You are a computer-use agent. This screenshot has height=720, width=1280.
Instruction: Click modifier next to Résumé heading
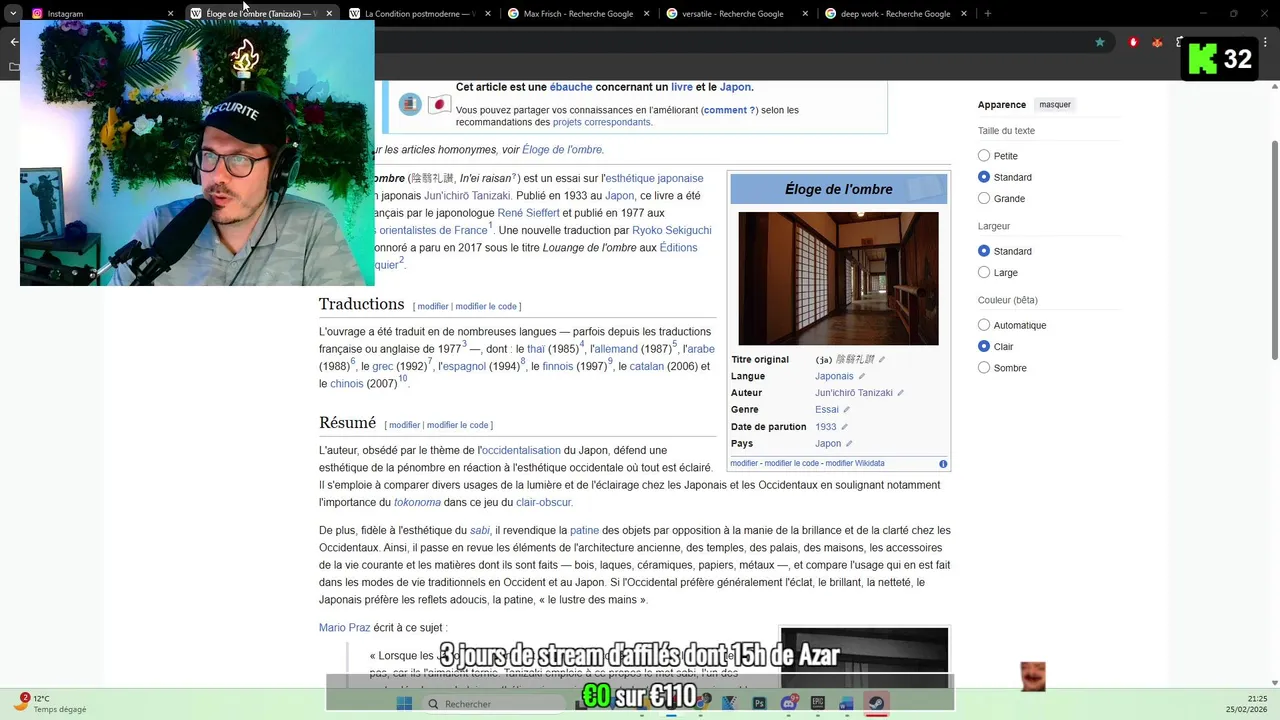pyautogui.click(x=404, y=426)
